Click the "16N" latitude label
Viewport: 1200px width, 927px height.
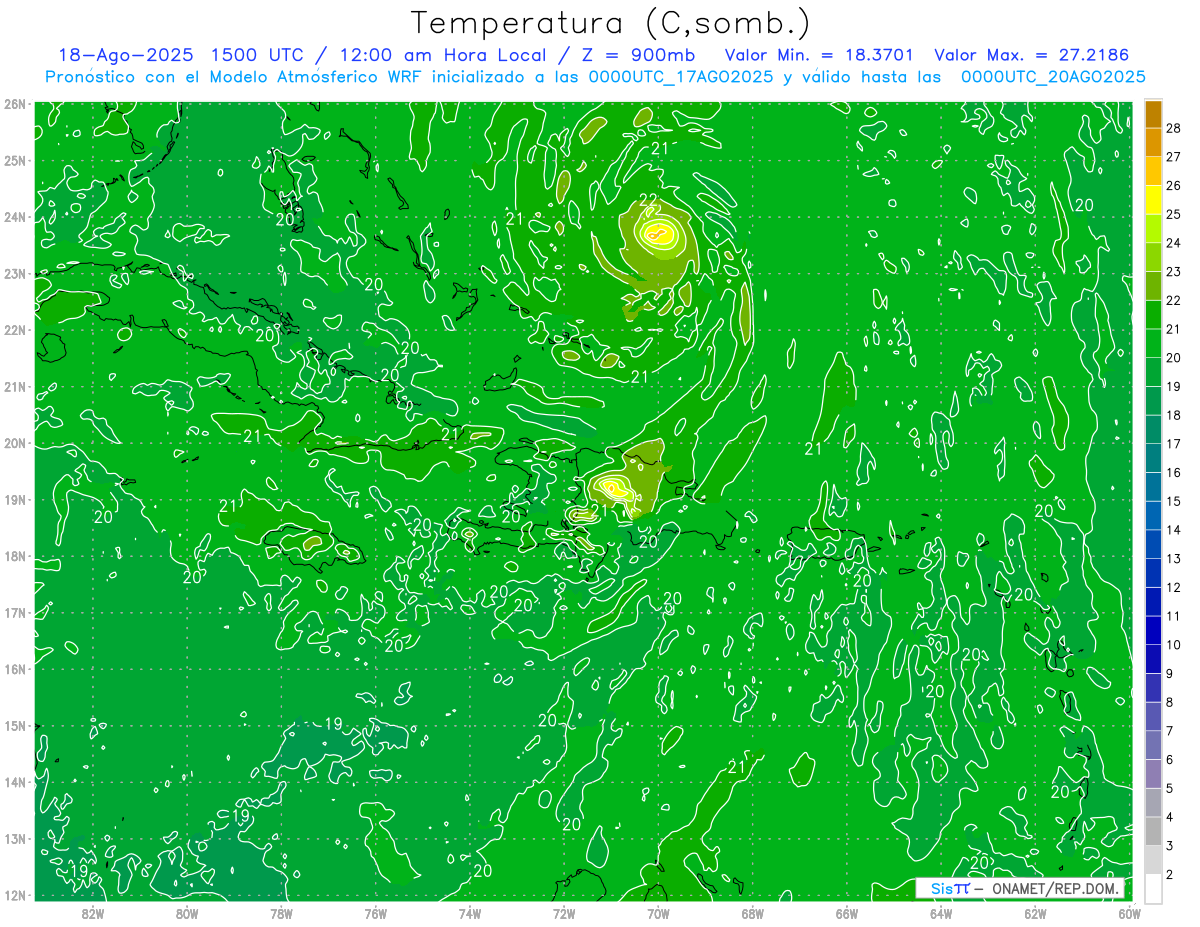tap(16, 669)
